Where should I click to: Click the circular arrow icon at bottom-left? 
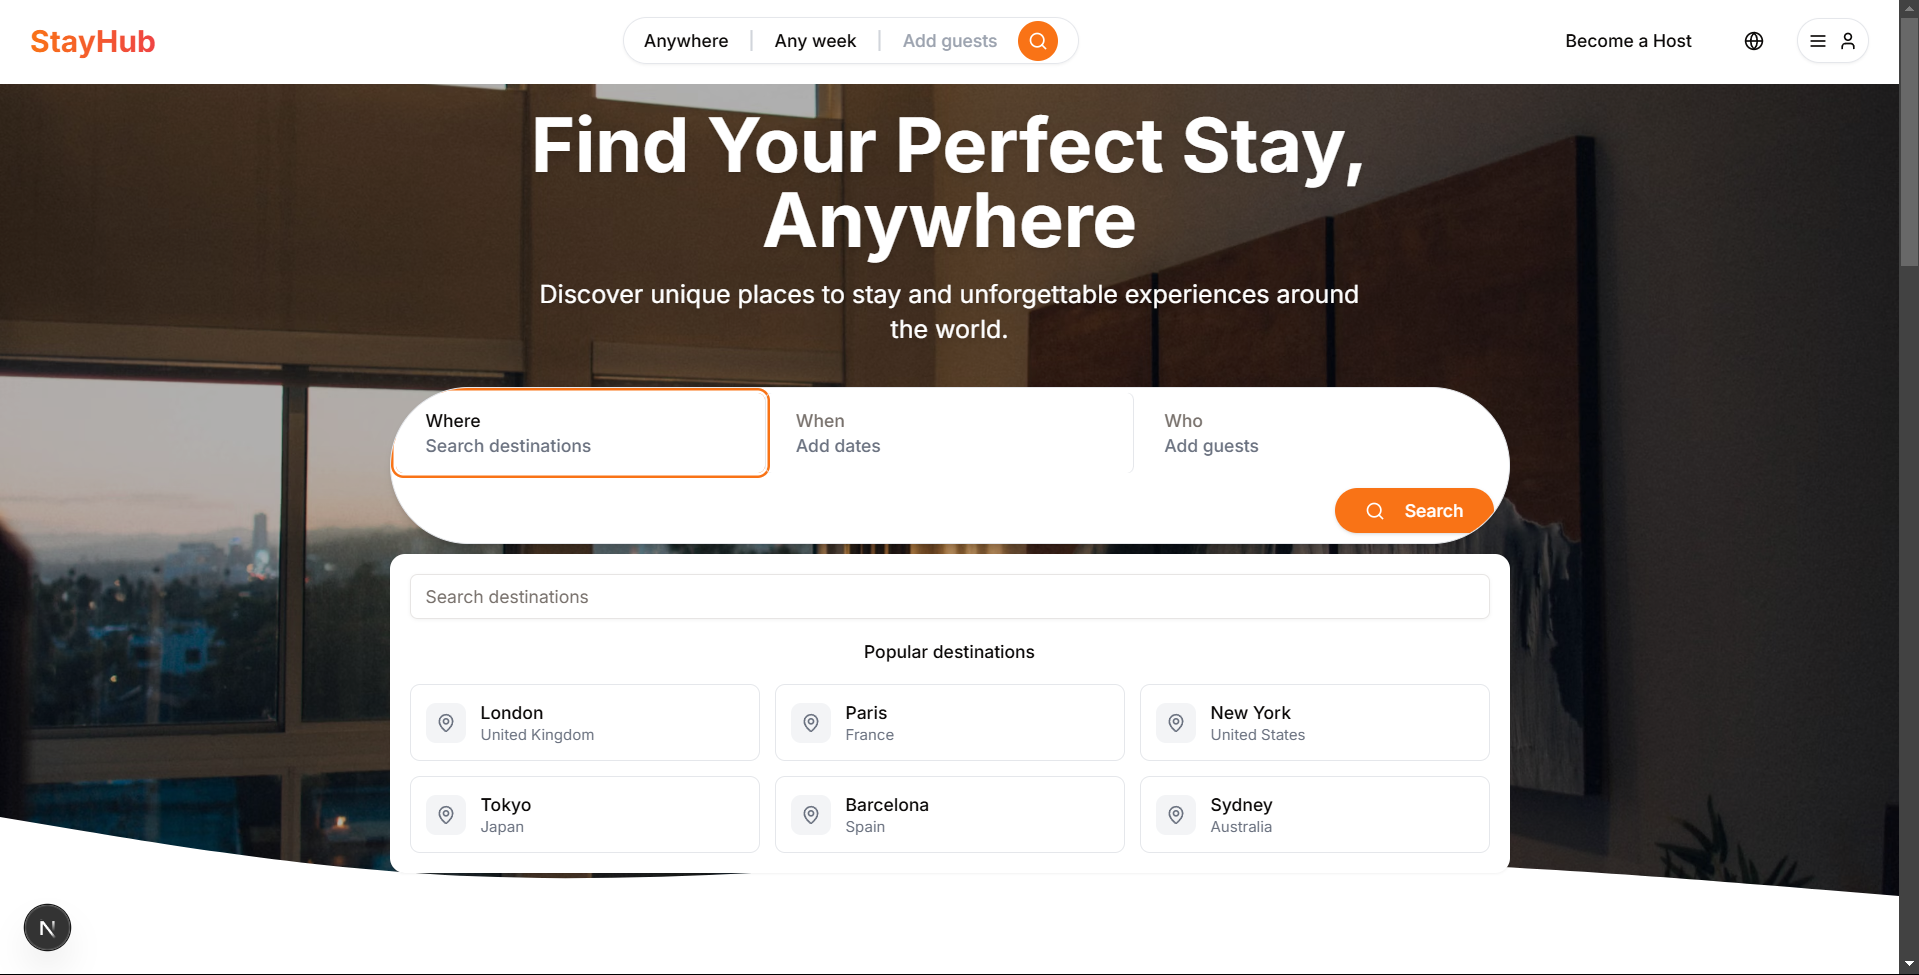coord(47,927)
